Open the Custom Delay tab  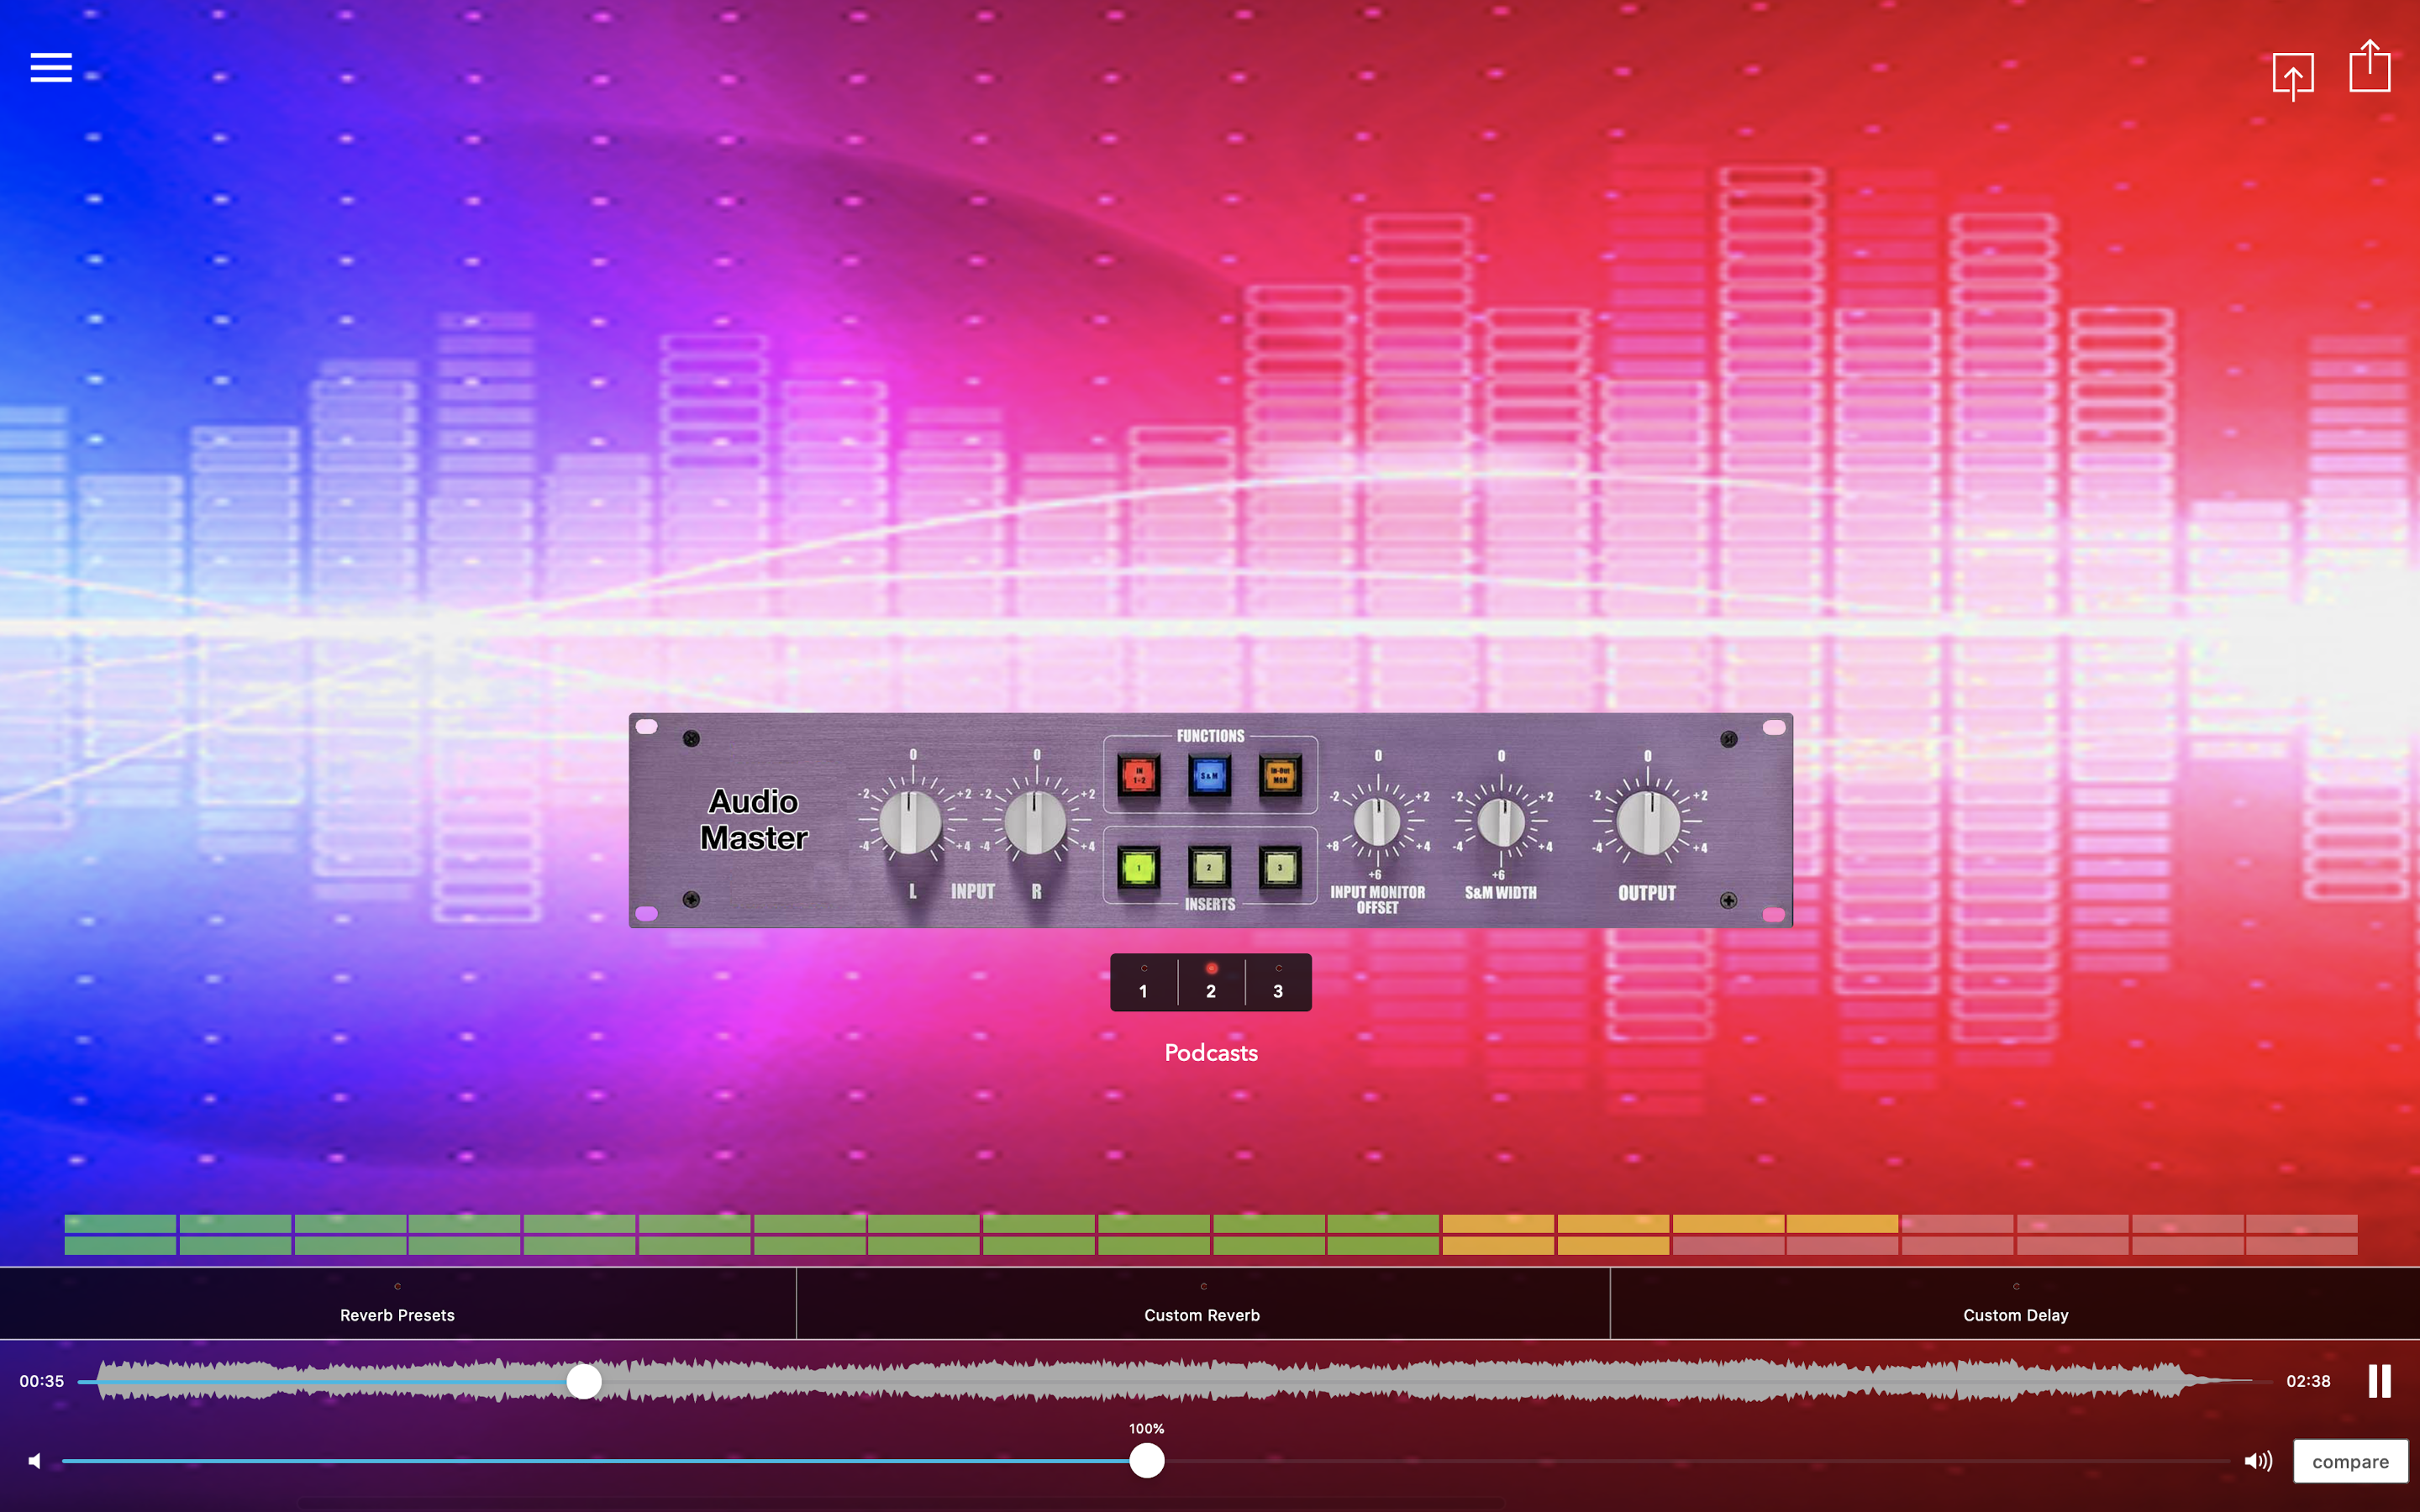2015,1304
